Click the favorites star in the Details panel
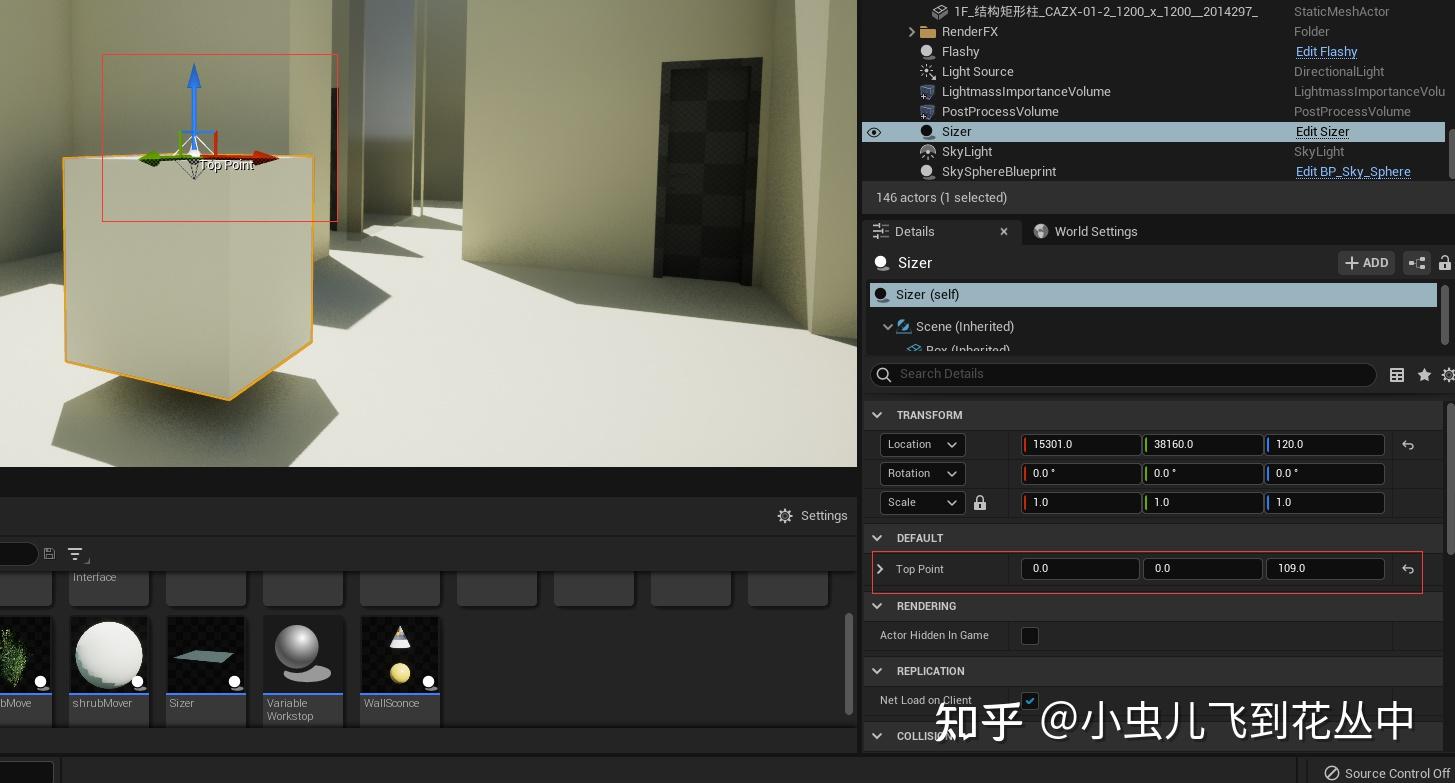Screen dimensions: 1455x783 [x=1424, y=375]
